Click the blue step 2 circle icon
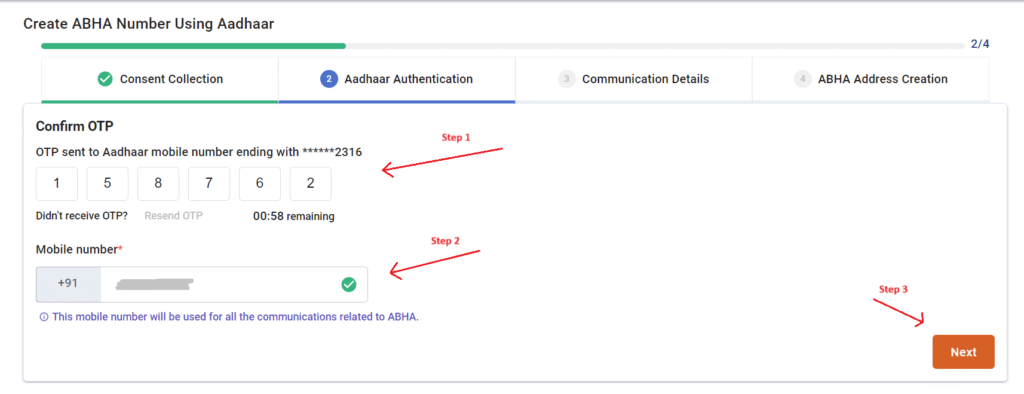The image size is (1024, 394). coord(328,79)
